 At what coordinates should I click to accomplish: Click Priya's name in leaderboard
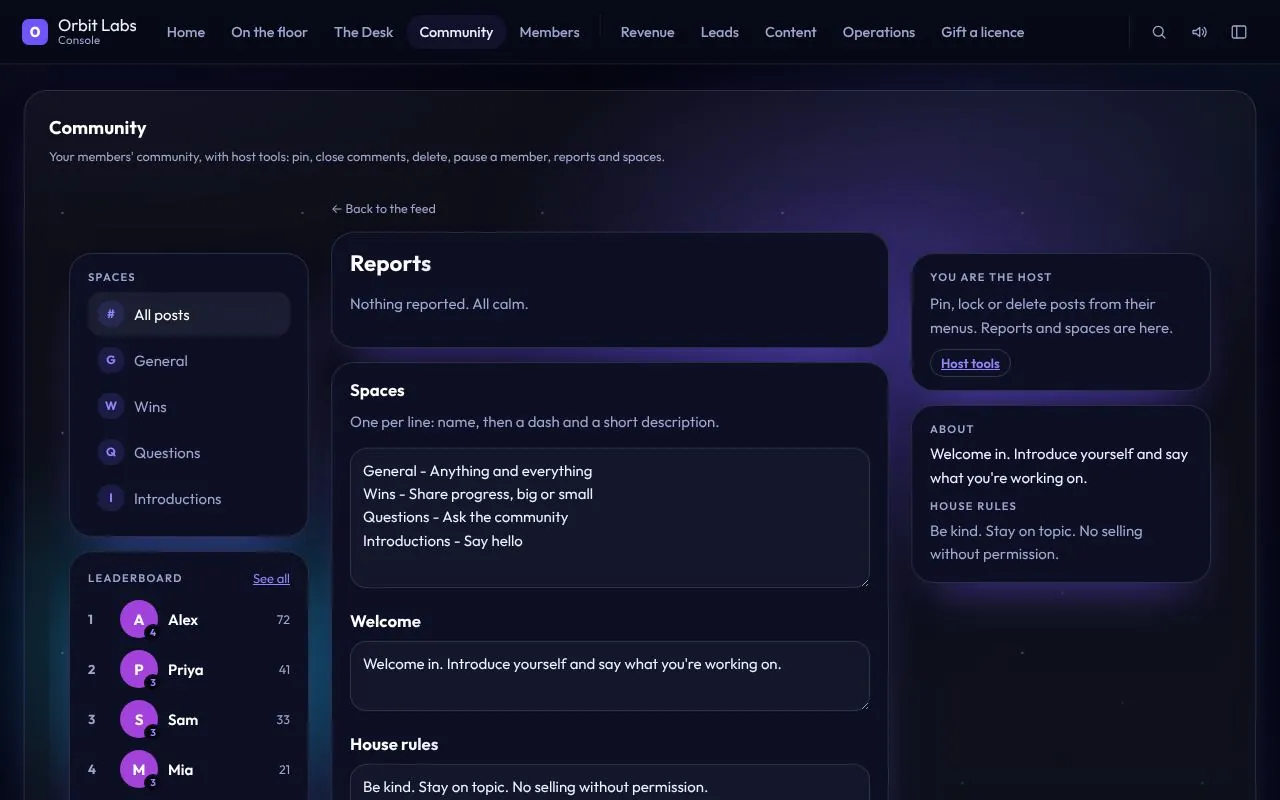(x=186, y=670)
